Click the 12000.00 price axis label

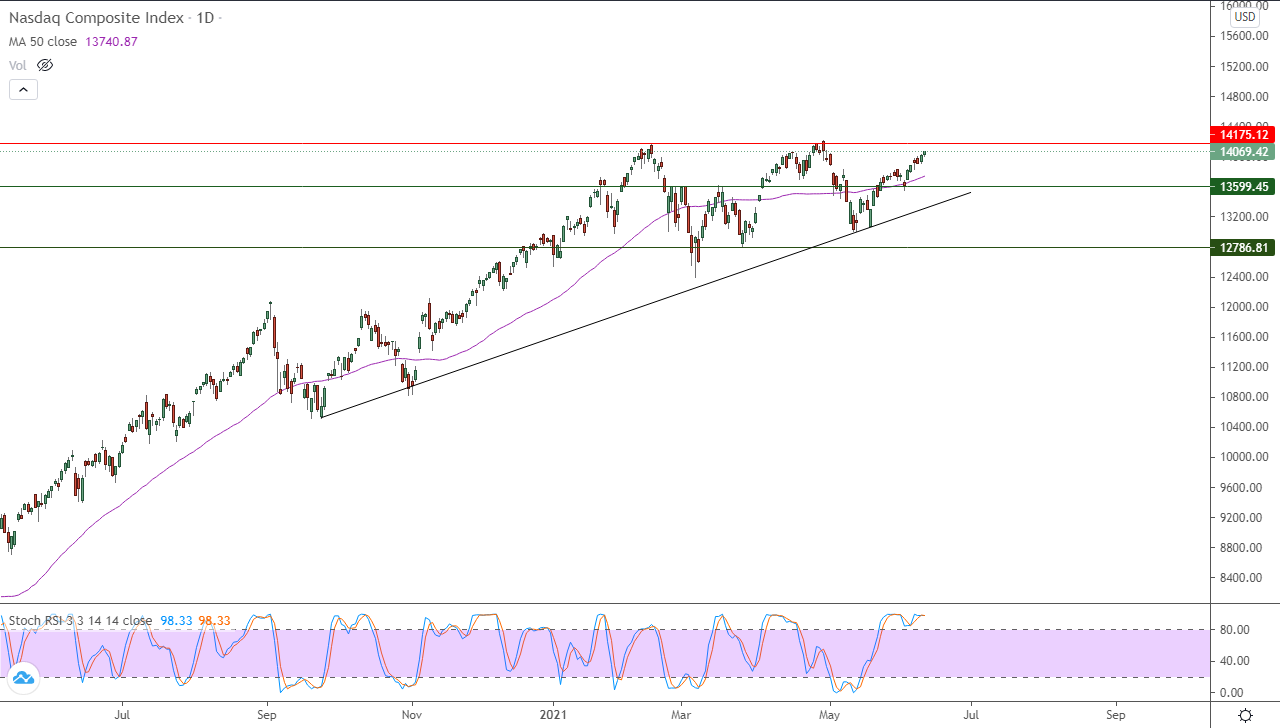tap(1244, 307)
